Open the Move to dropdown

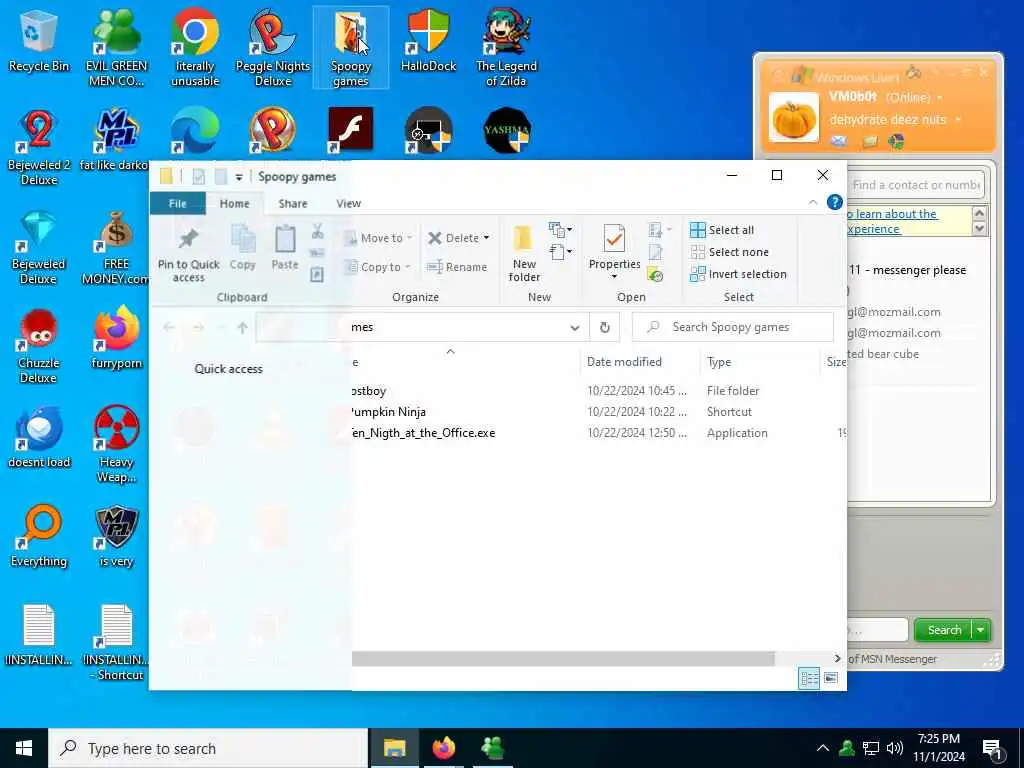point(378,238)
